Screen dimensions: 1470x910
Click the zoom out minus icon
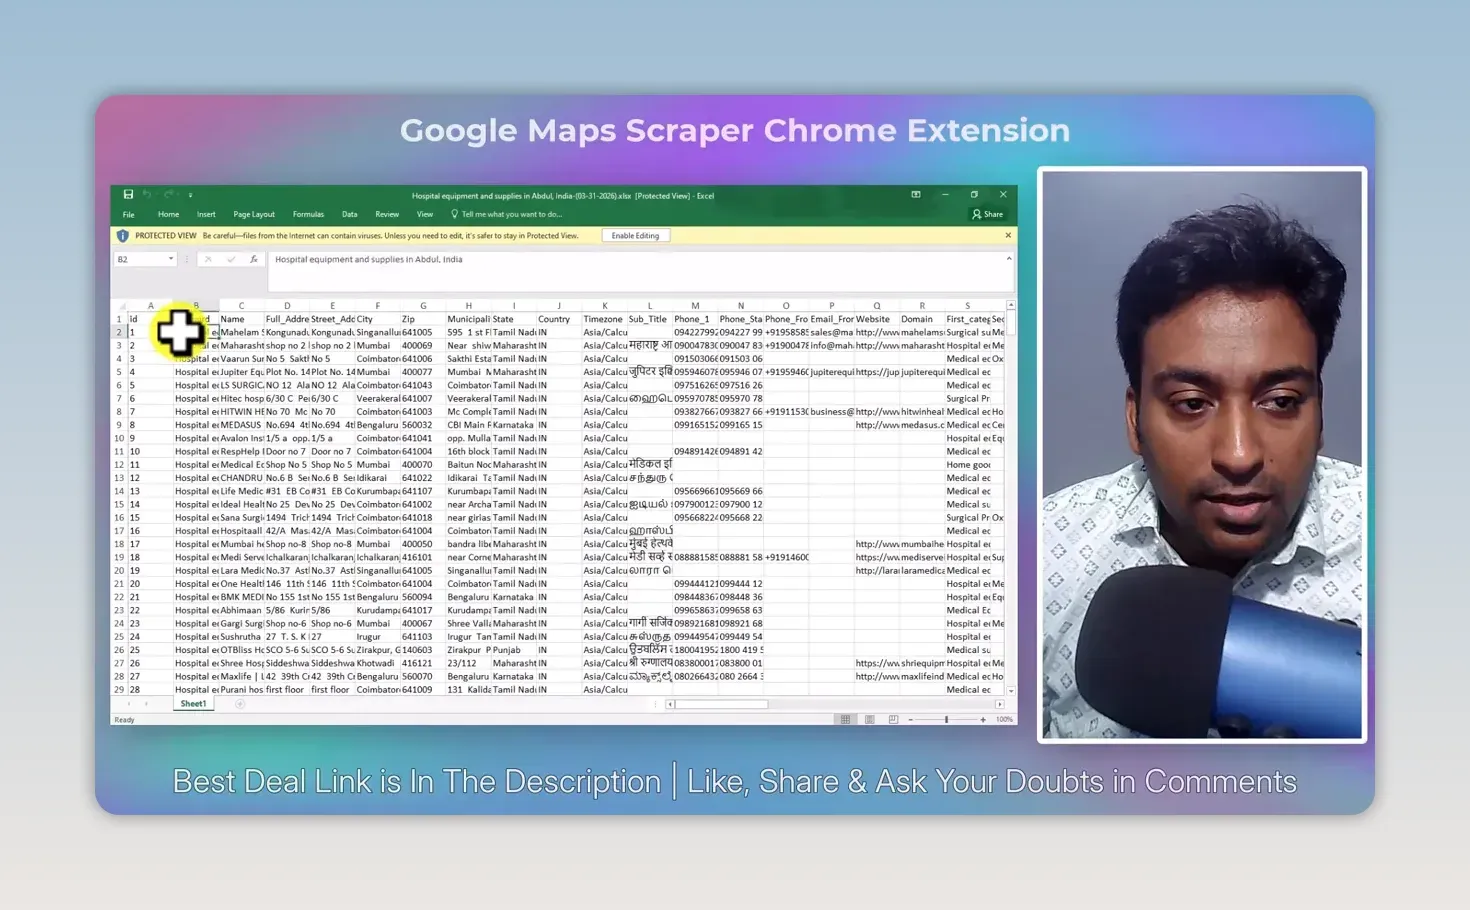[910, 719]
